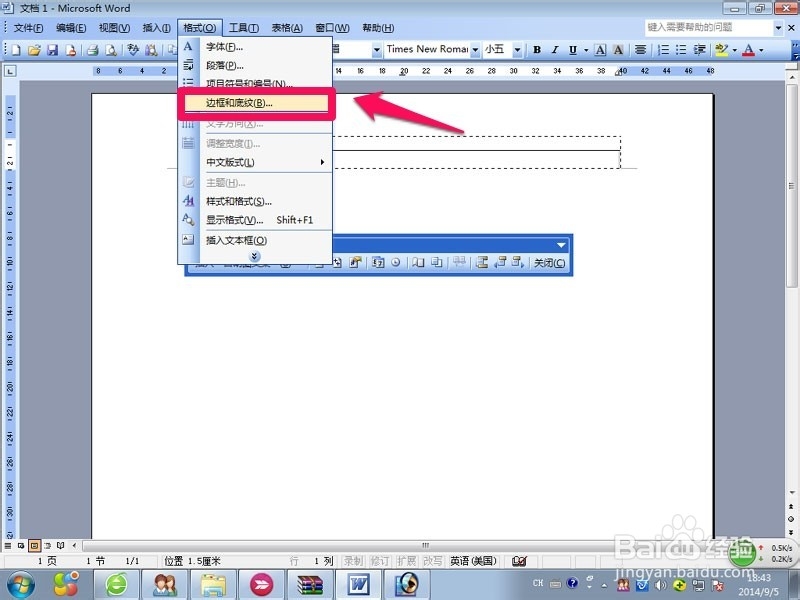This screenshot has height=600, width=800.
Task: Click inside the font name field
Action: pyautogui.click(x=427, y=49)
